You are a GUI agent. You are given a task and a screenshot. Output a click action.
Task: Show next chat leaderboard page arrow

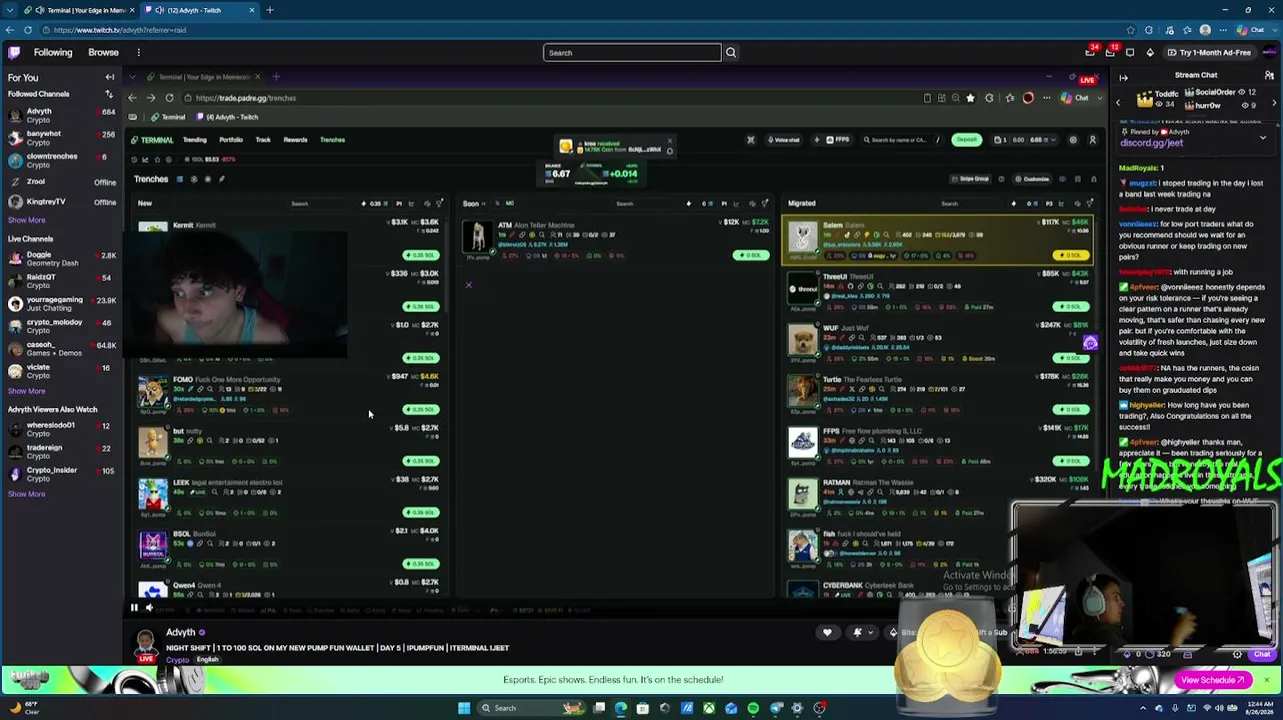coord(1274,102)
